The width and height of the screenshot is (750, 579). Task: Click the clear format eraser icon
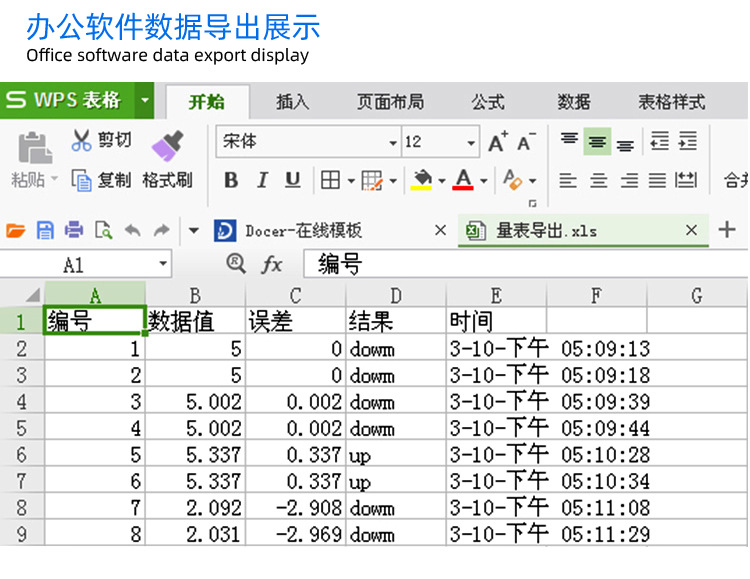(x=513, y=180)
